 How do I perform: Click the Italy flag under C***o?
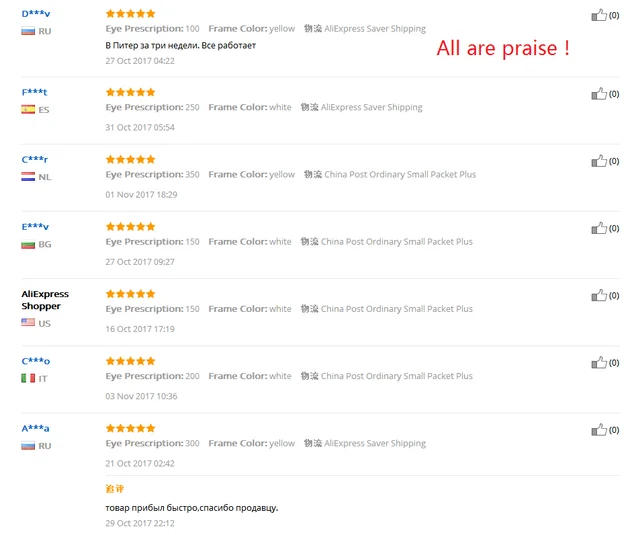coord(28,378)
